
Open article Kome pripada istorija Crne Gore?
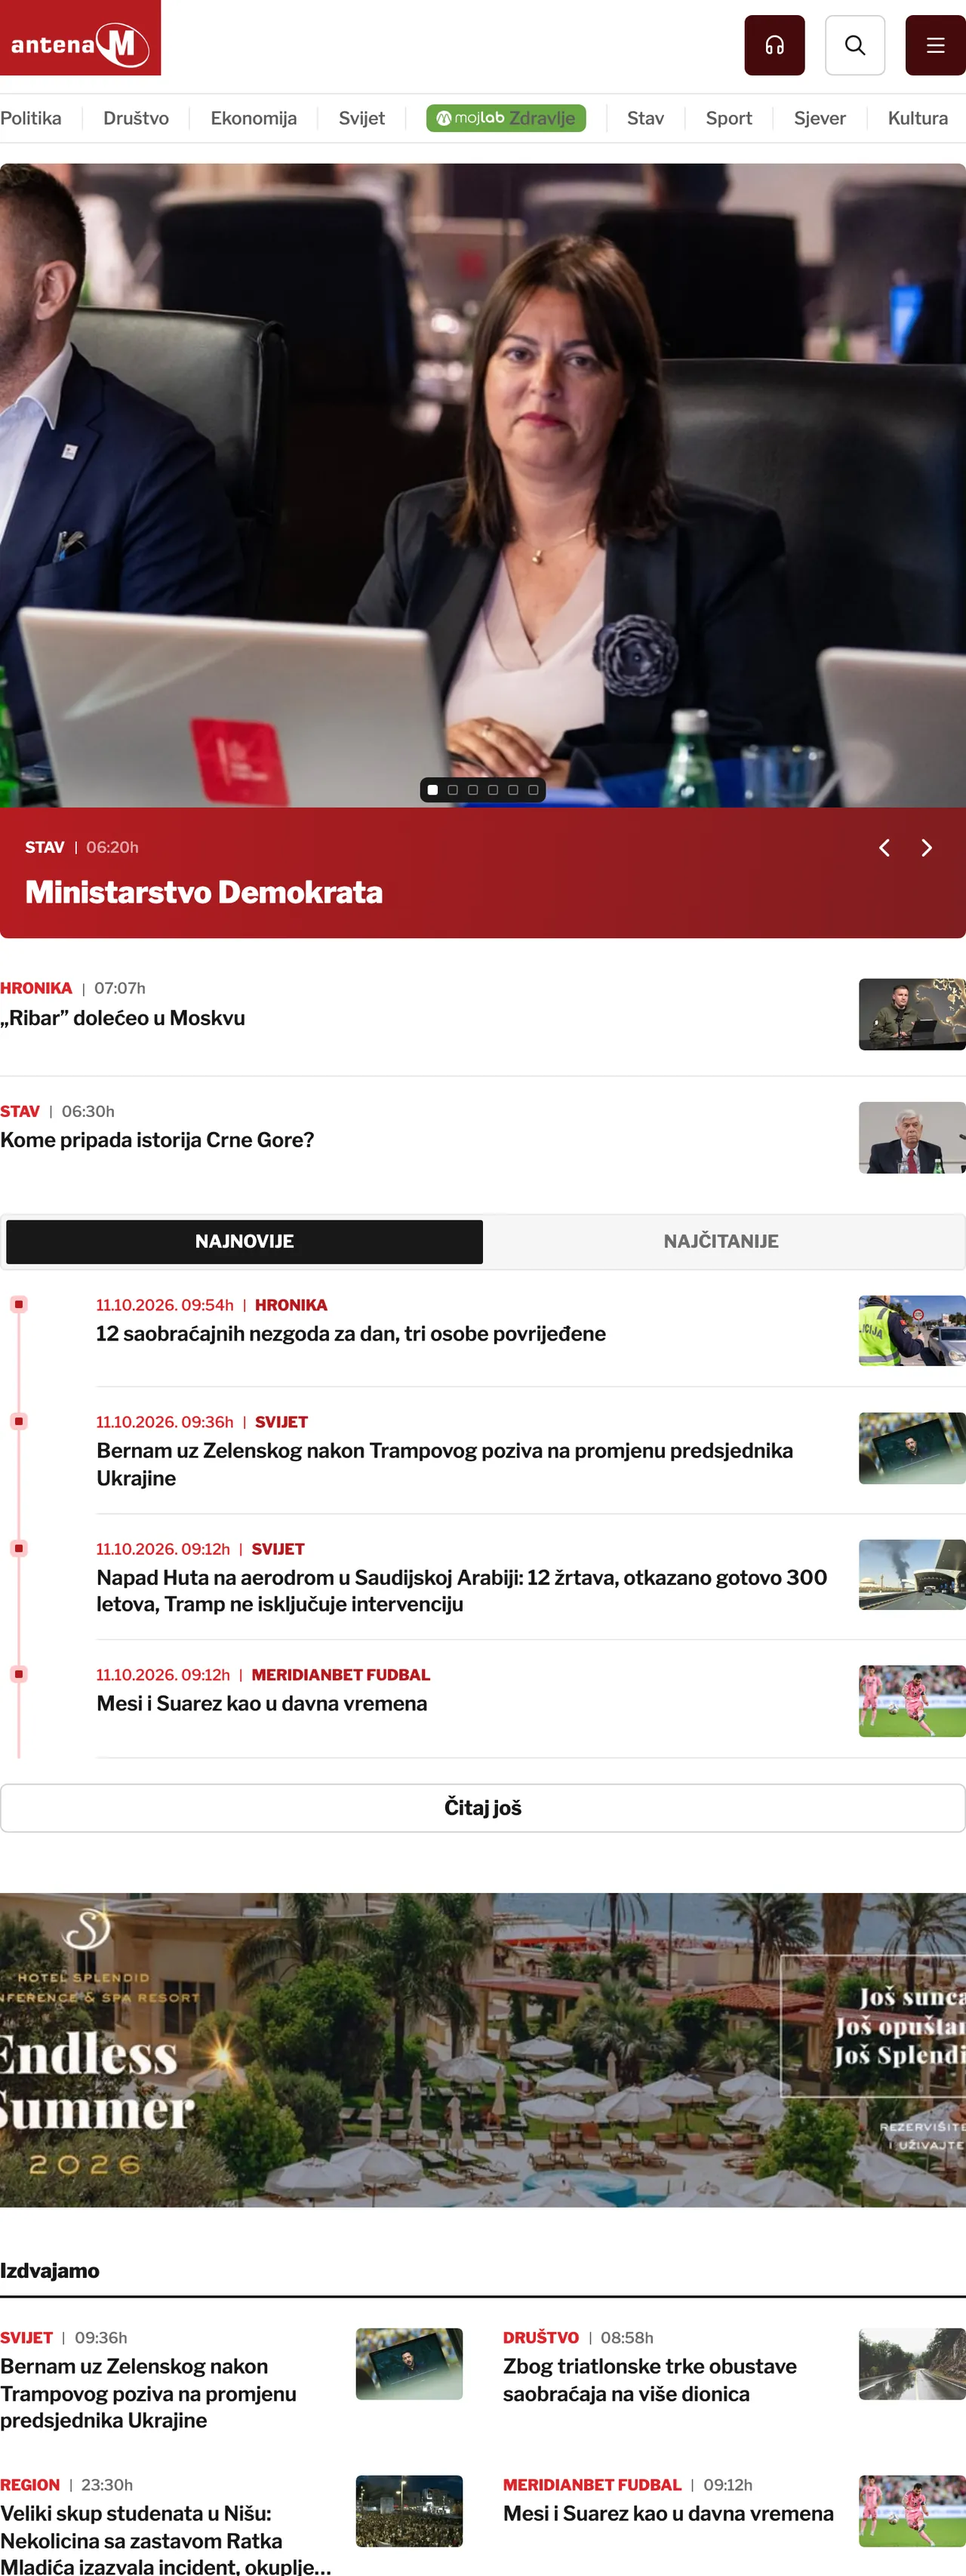coord(157,1140)
